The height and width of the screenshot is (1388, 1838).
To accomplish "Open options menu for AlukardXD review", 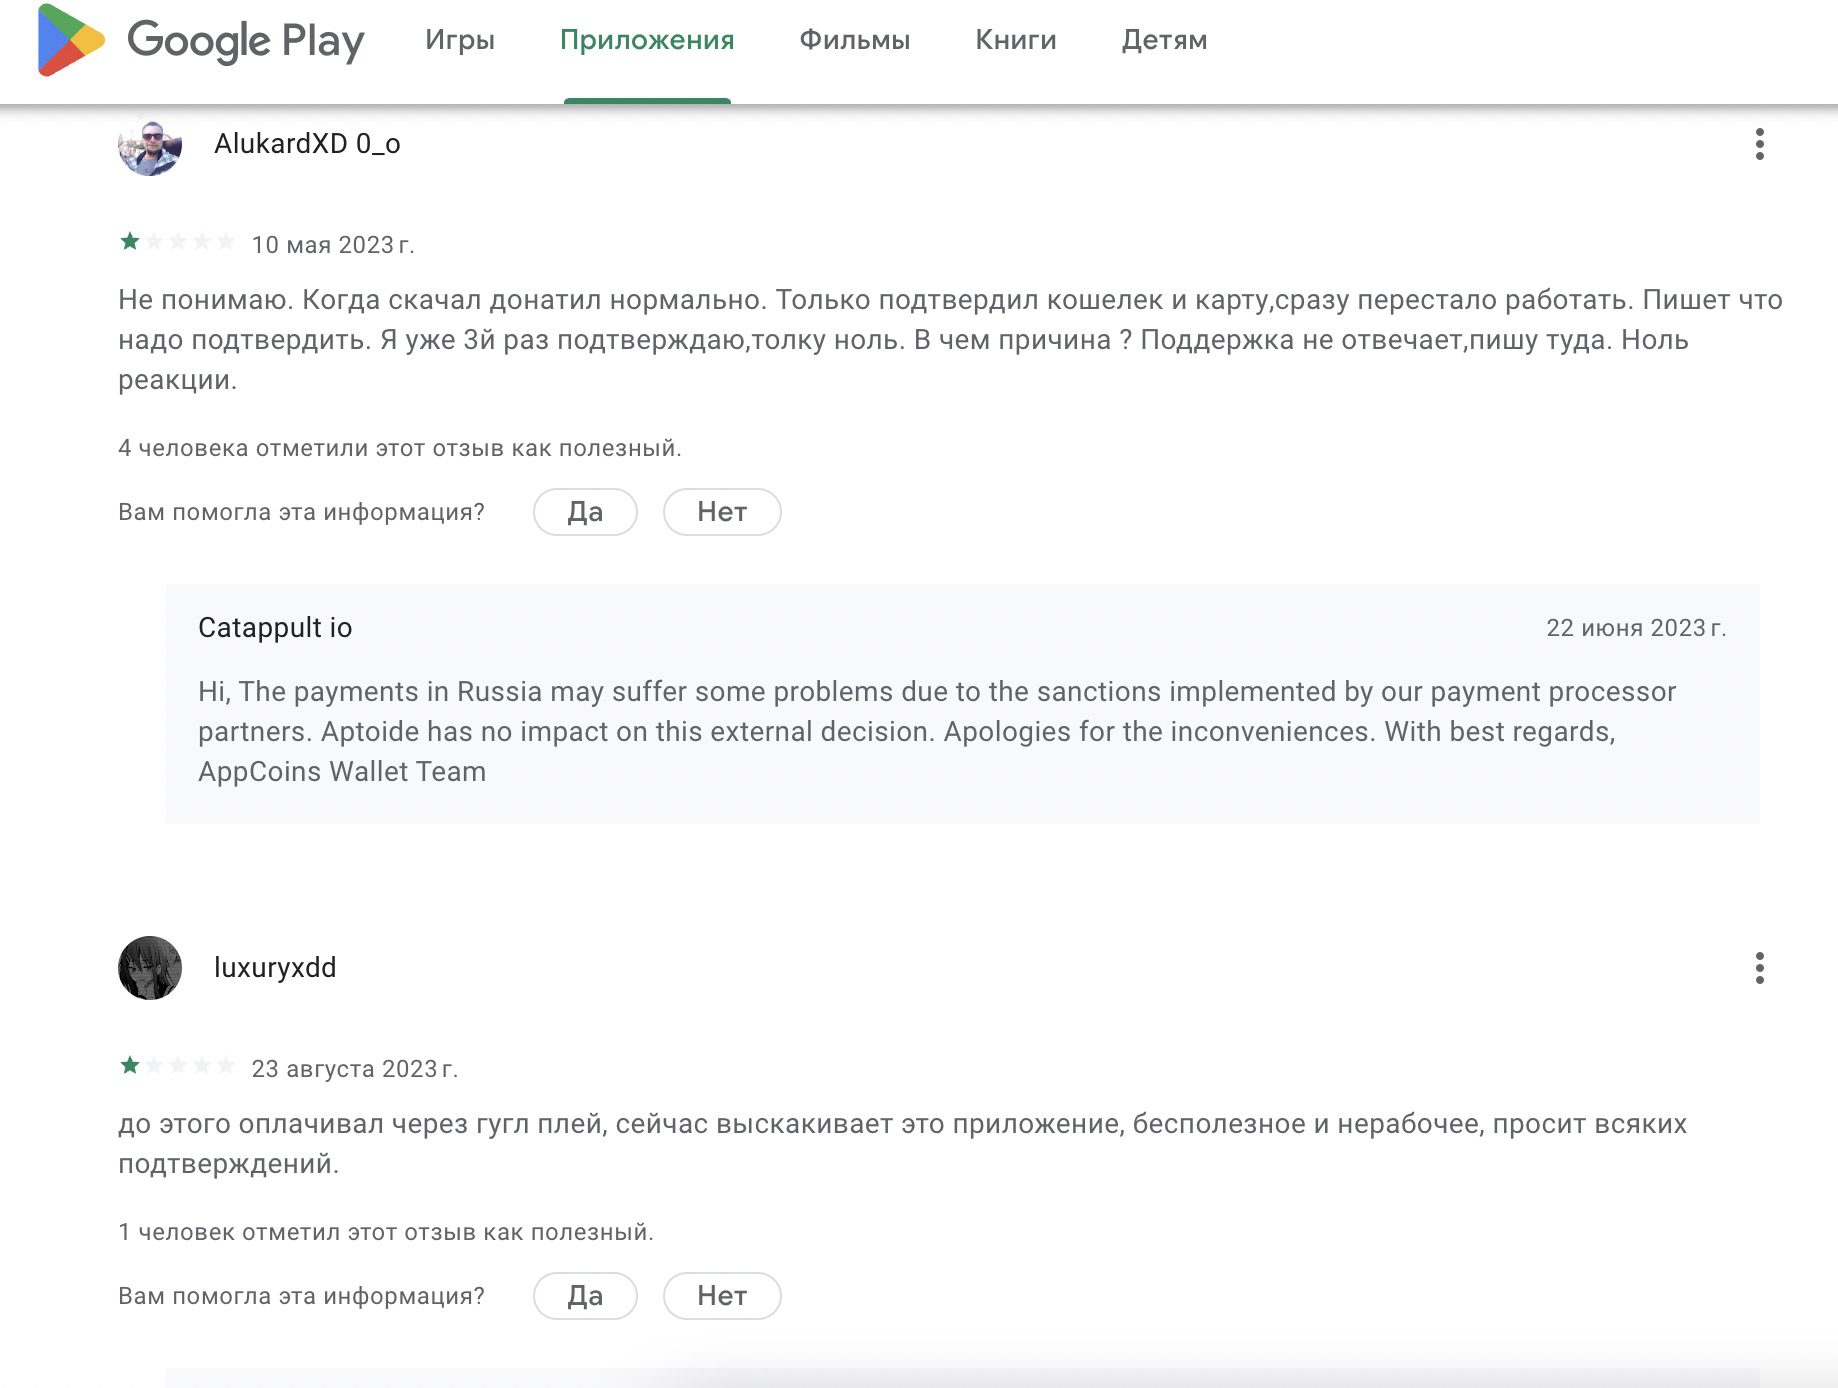I will pyautogui.click(x=1759, y=144).
